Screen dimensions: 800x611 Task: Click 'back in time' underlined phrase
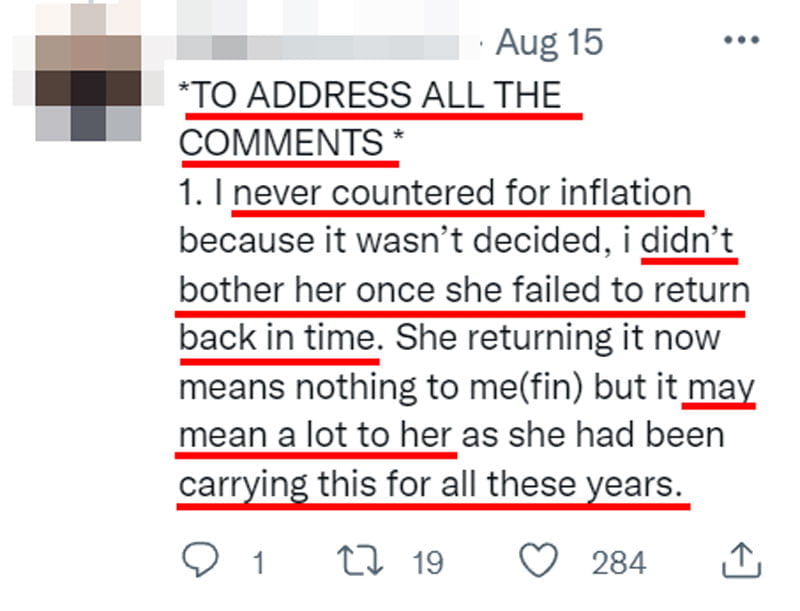tap(279, 337)
